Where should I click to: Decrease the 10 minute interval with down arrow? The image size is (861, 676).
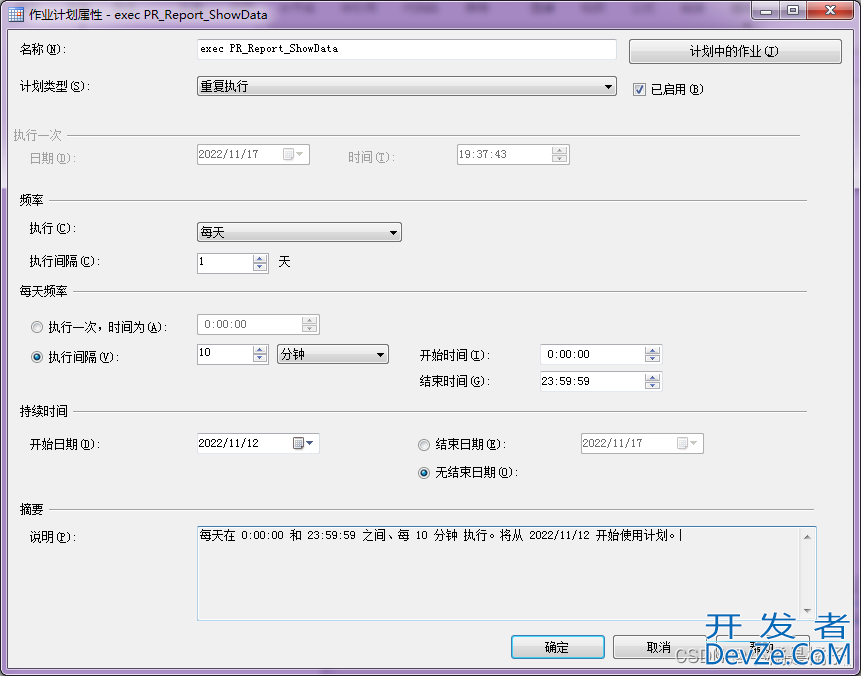tap(260, 358)
